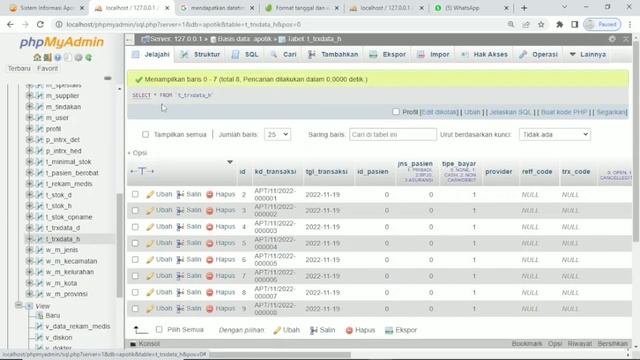The height and width of the screenshot is (360, 640).
Task: Click table icon next to m_user
Action: coord(40,118)
